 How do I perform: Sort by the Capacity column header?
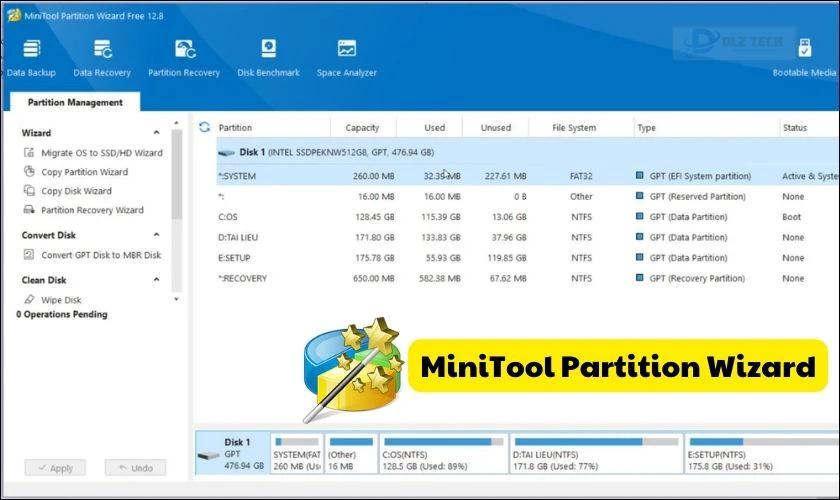click(362, 128)
